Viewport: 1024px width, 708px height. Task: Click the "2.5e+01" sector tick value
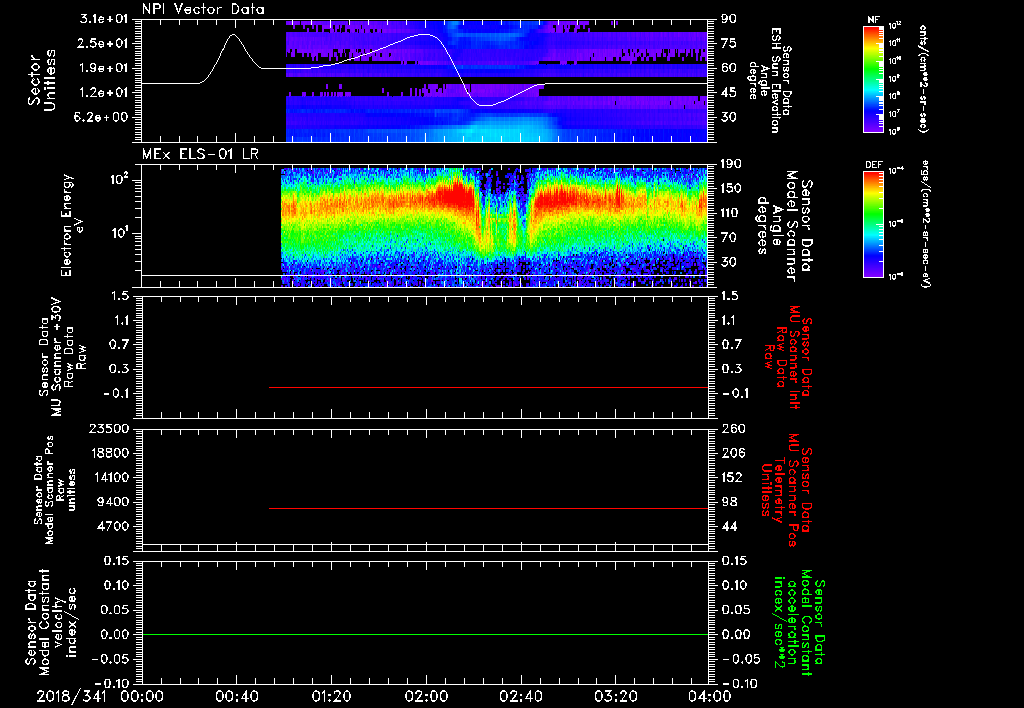point(104,43)
